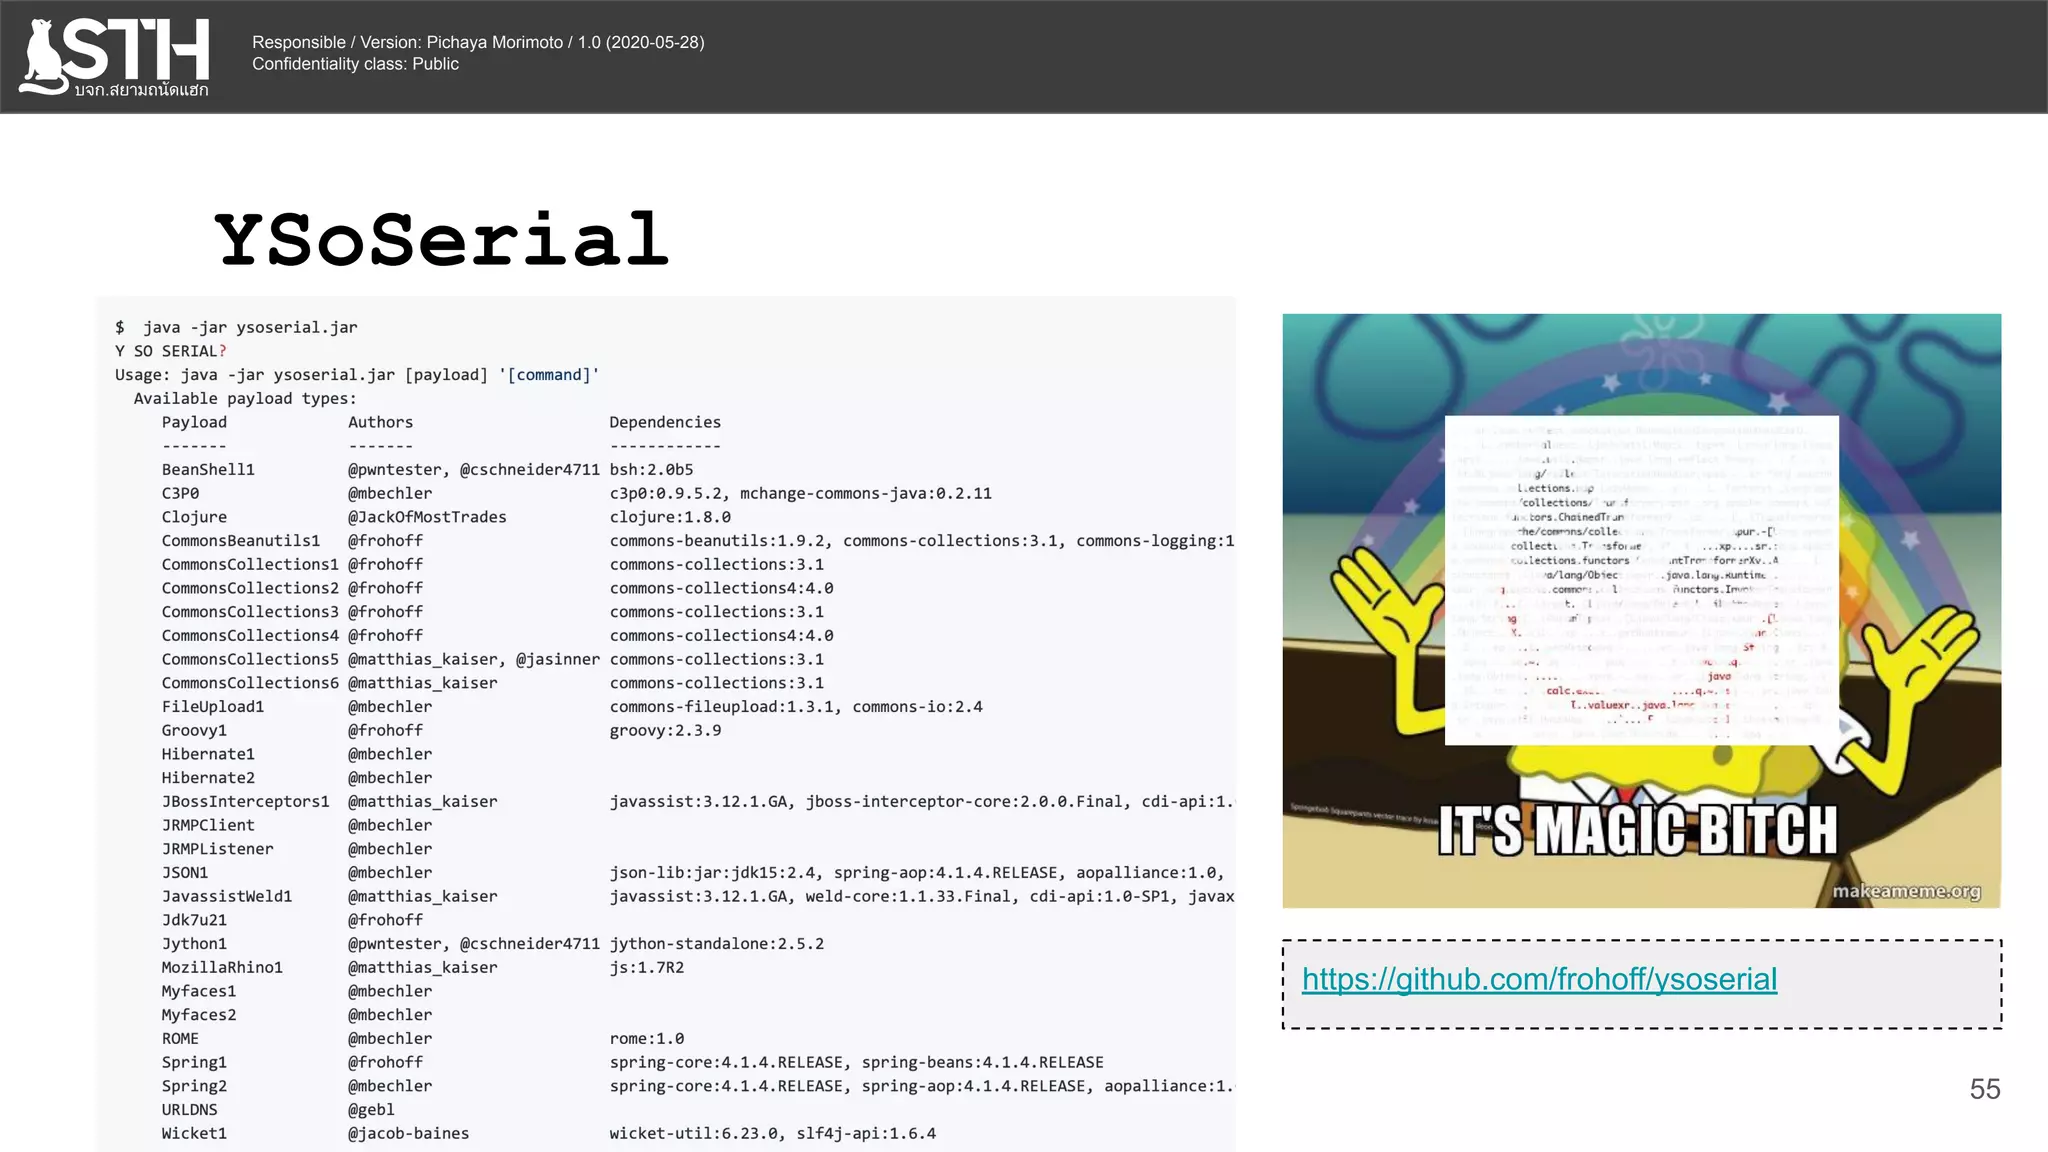Click the c3p0:0.9.5.2 dependency text

pos(670,493)
